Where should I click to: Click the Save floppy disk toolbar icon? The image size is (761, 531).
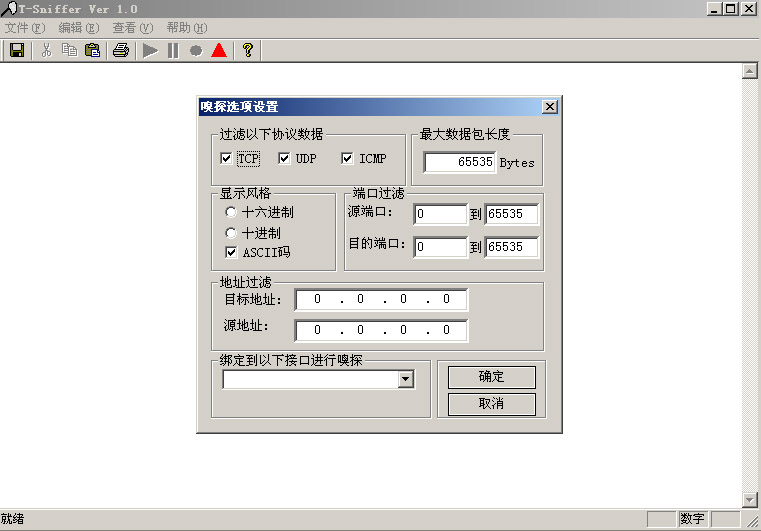pos(17,50)
